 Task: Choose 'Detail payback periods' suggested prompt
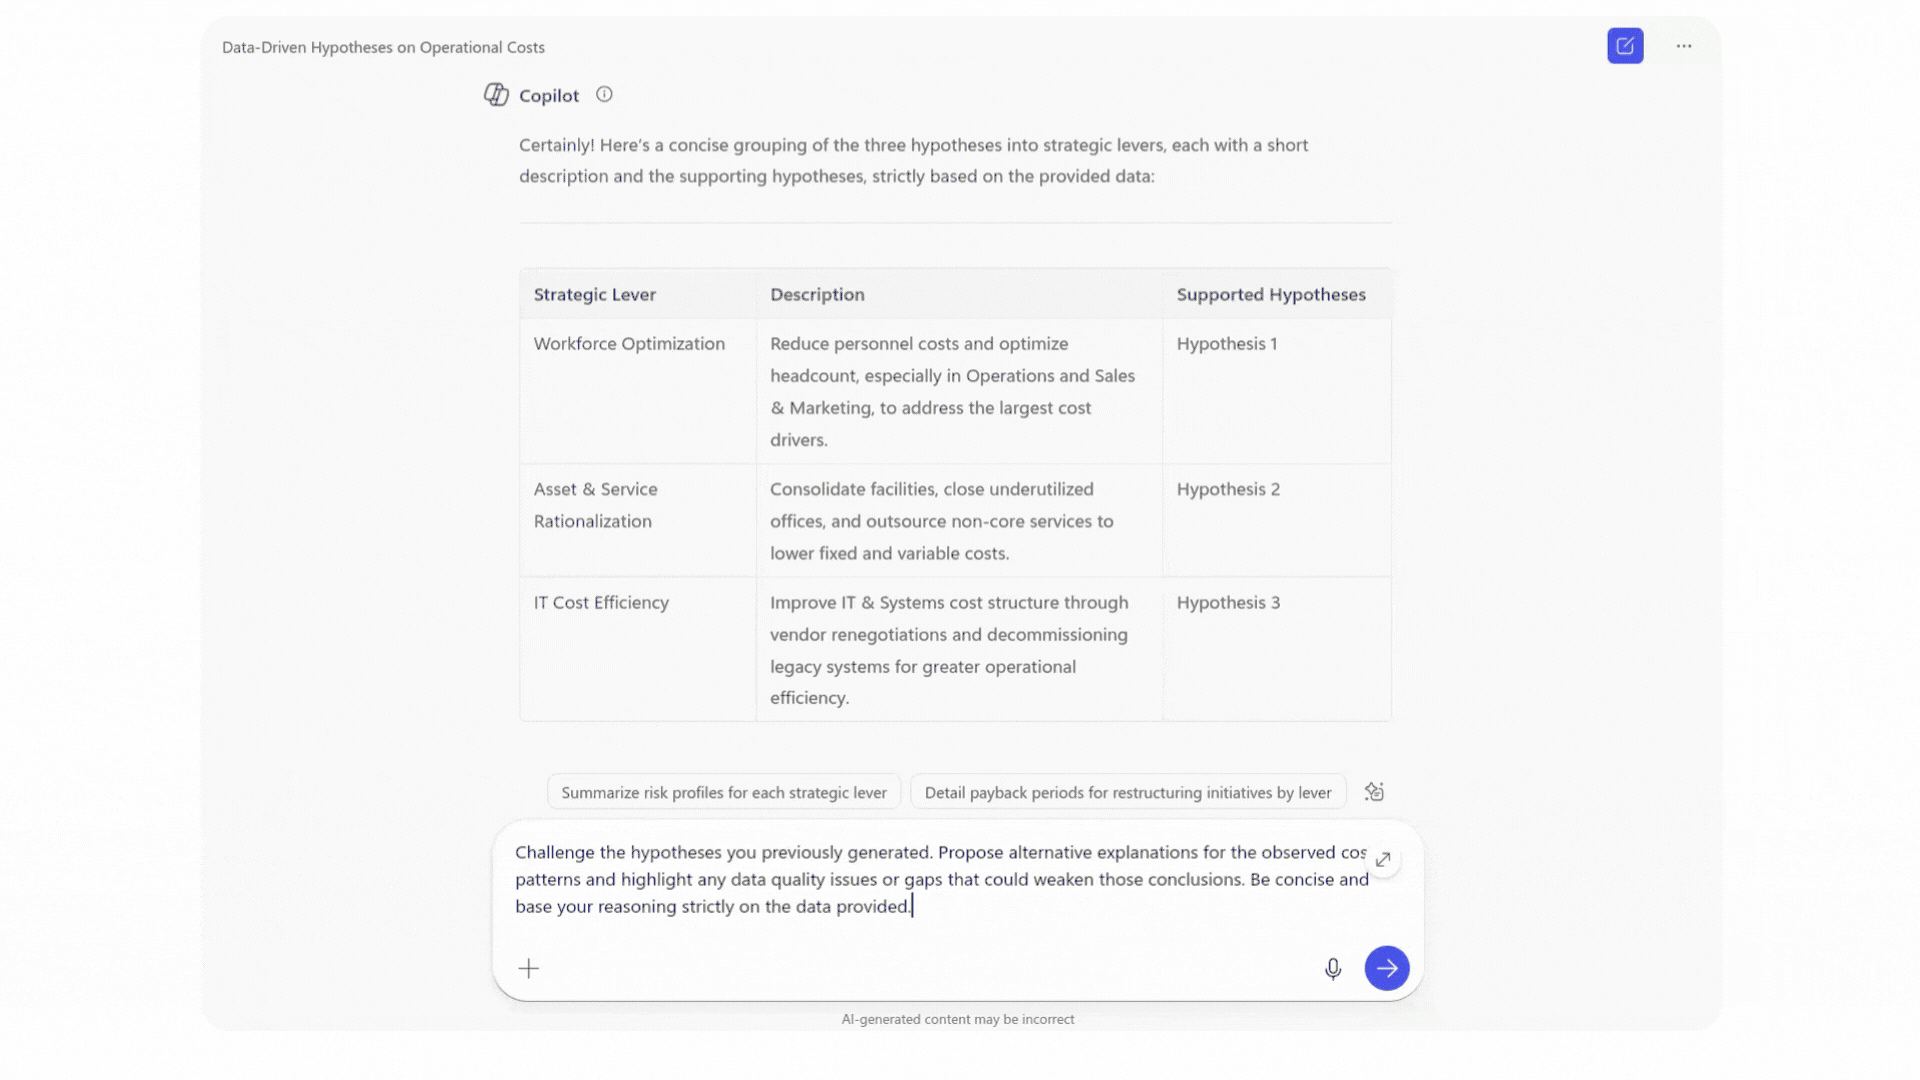click(x=1127, y=792)
